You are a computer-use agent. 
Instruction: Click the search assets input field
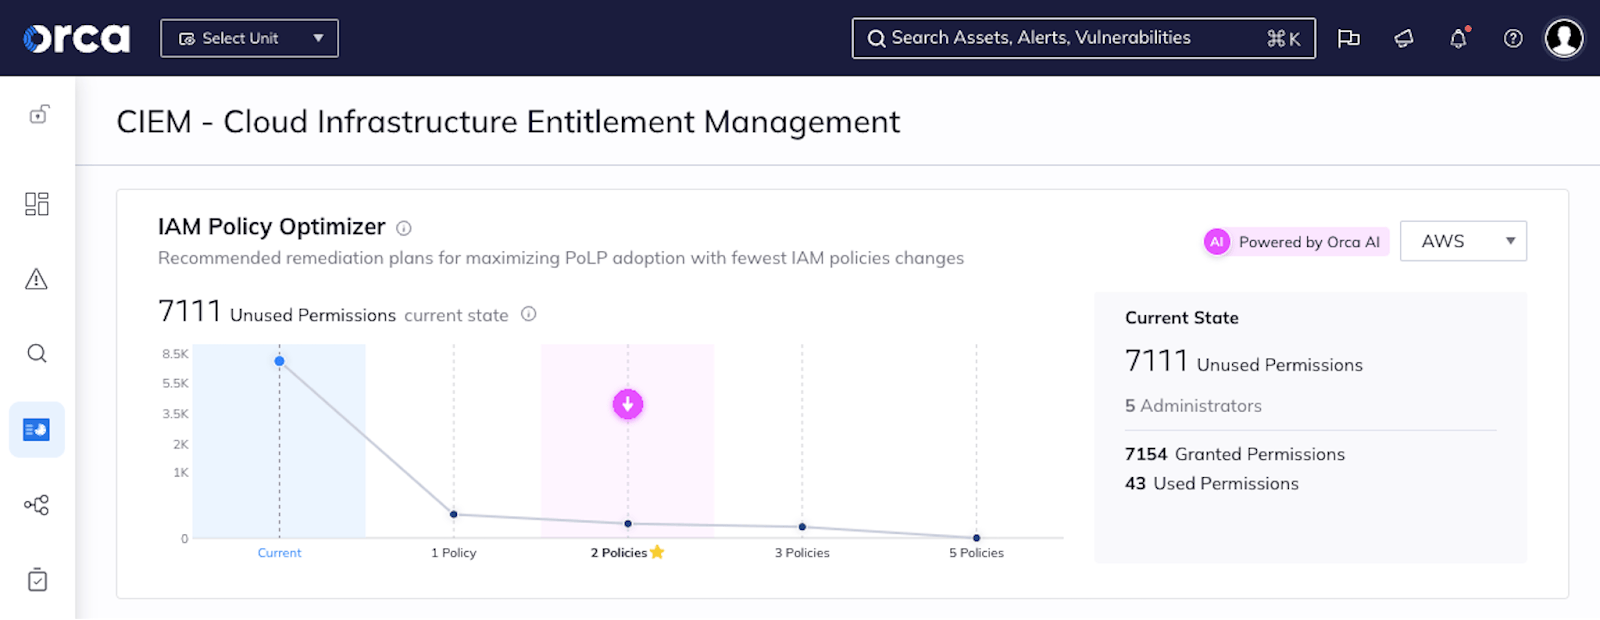(x=1083, y=38)
